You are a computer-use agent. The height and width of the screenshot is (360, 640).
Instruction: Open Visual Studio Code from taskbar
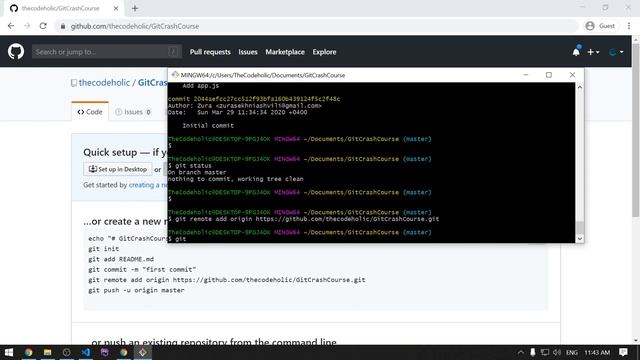pyautogui.click(x=85, y=352)
